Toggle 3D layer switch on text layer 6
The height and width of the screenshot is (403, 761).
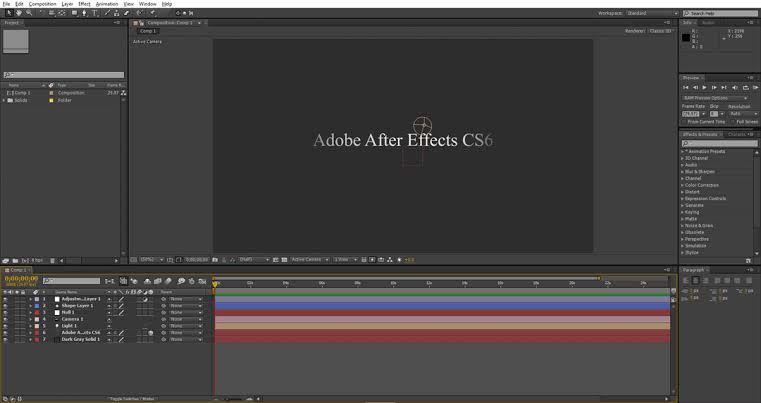coord(150,333)
